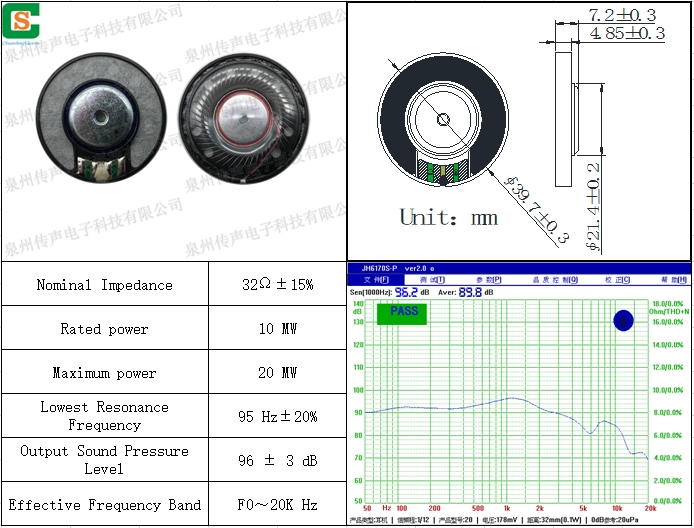Select the speaker front diaphragm photo
The width and height of the screenshot is (694, 528).
[244, 119]
